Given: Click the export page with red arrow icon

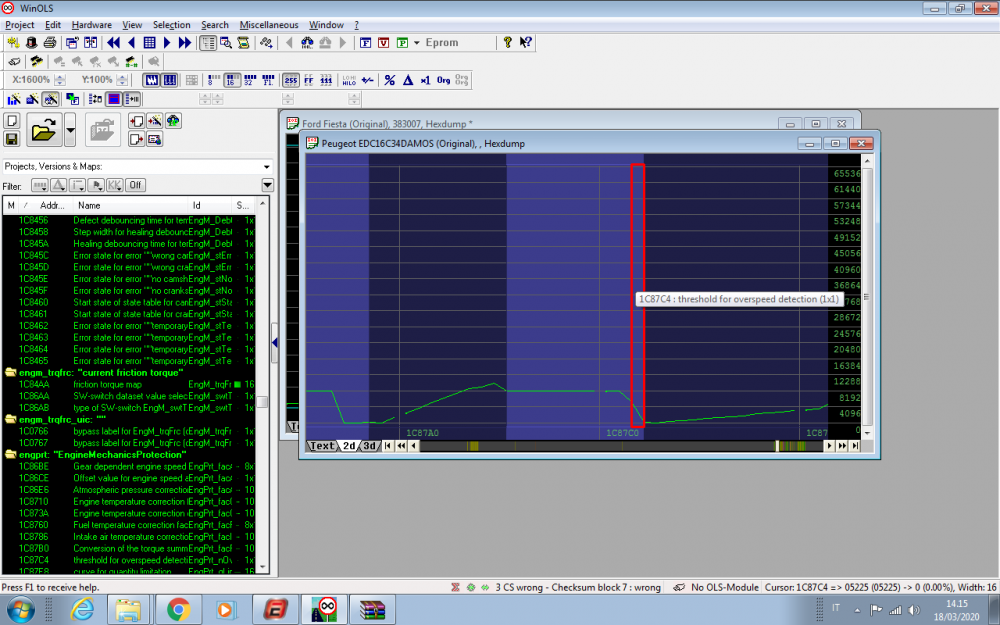Looking at the screenshot, I should point(136,139).
